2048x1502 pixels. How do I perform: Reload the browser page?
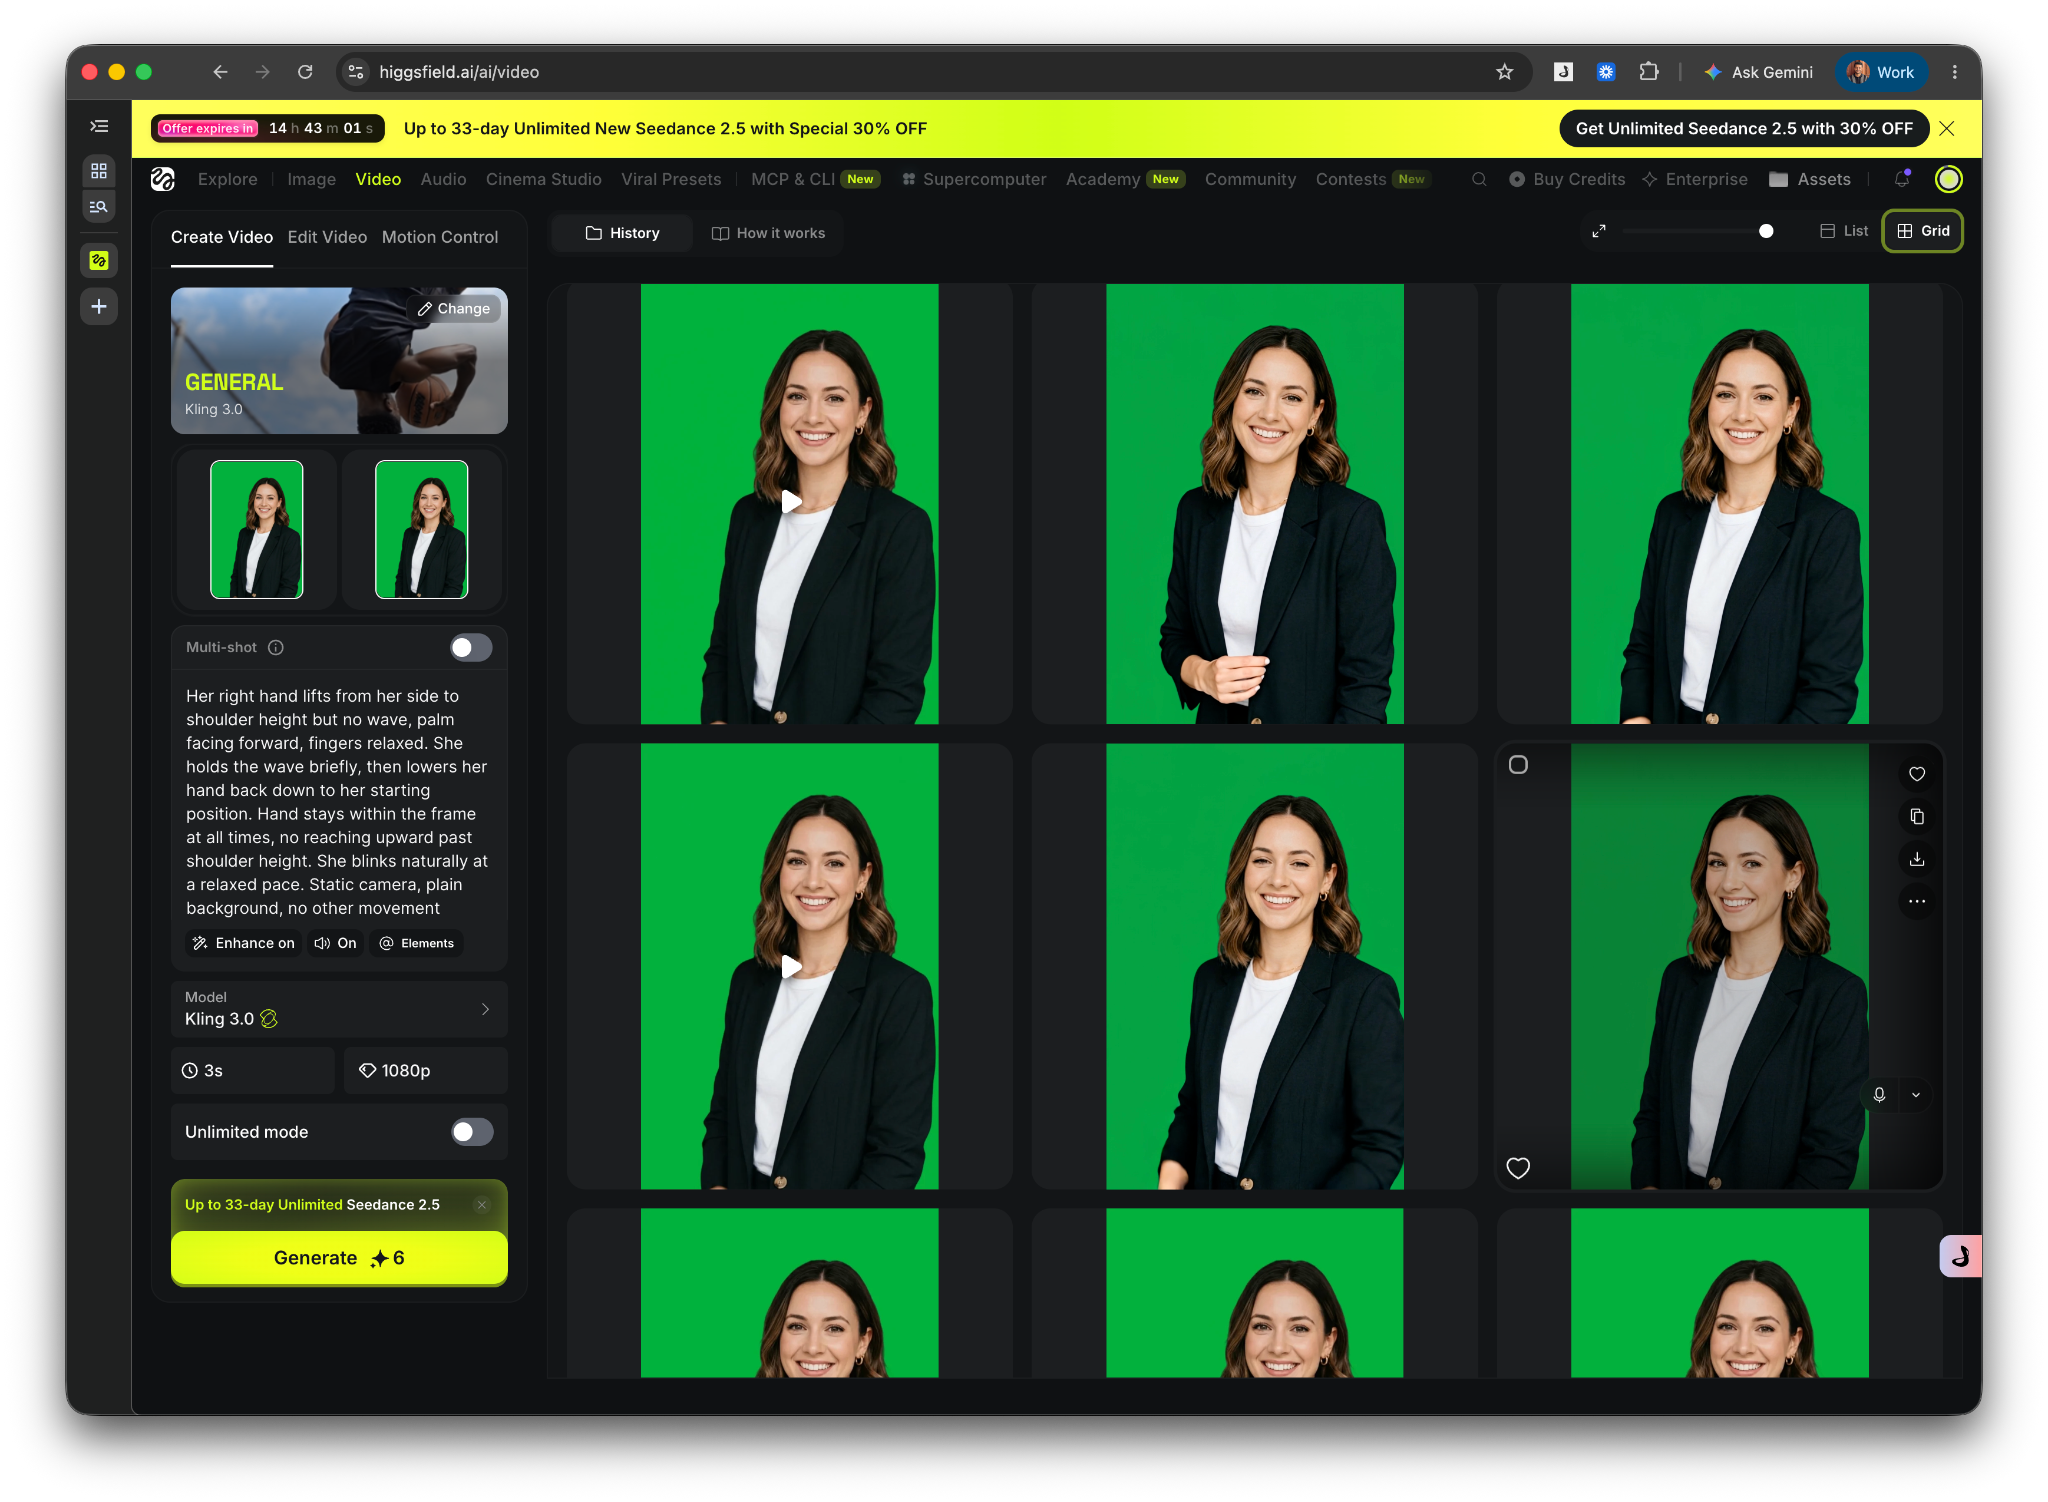pyautogui.click(x=305, y=72)
